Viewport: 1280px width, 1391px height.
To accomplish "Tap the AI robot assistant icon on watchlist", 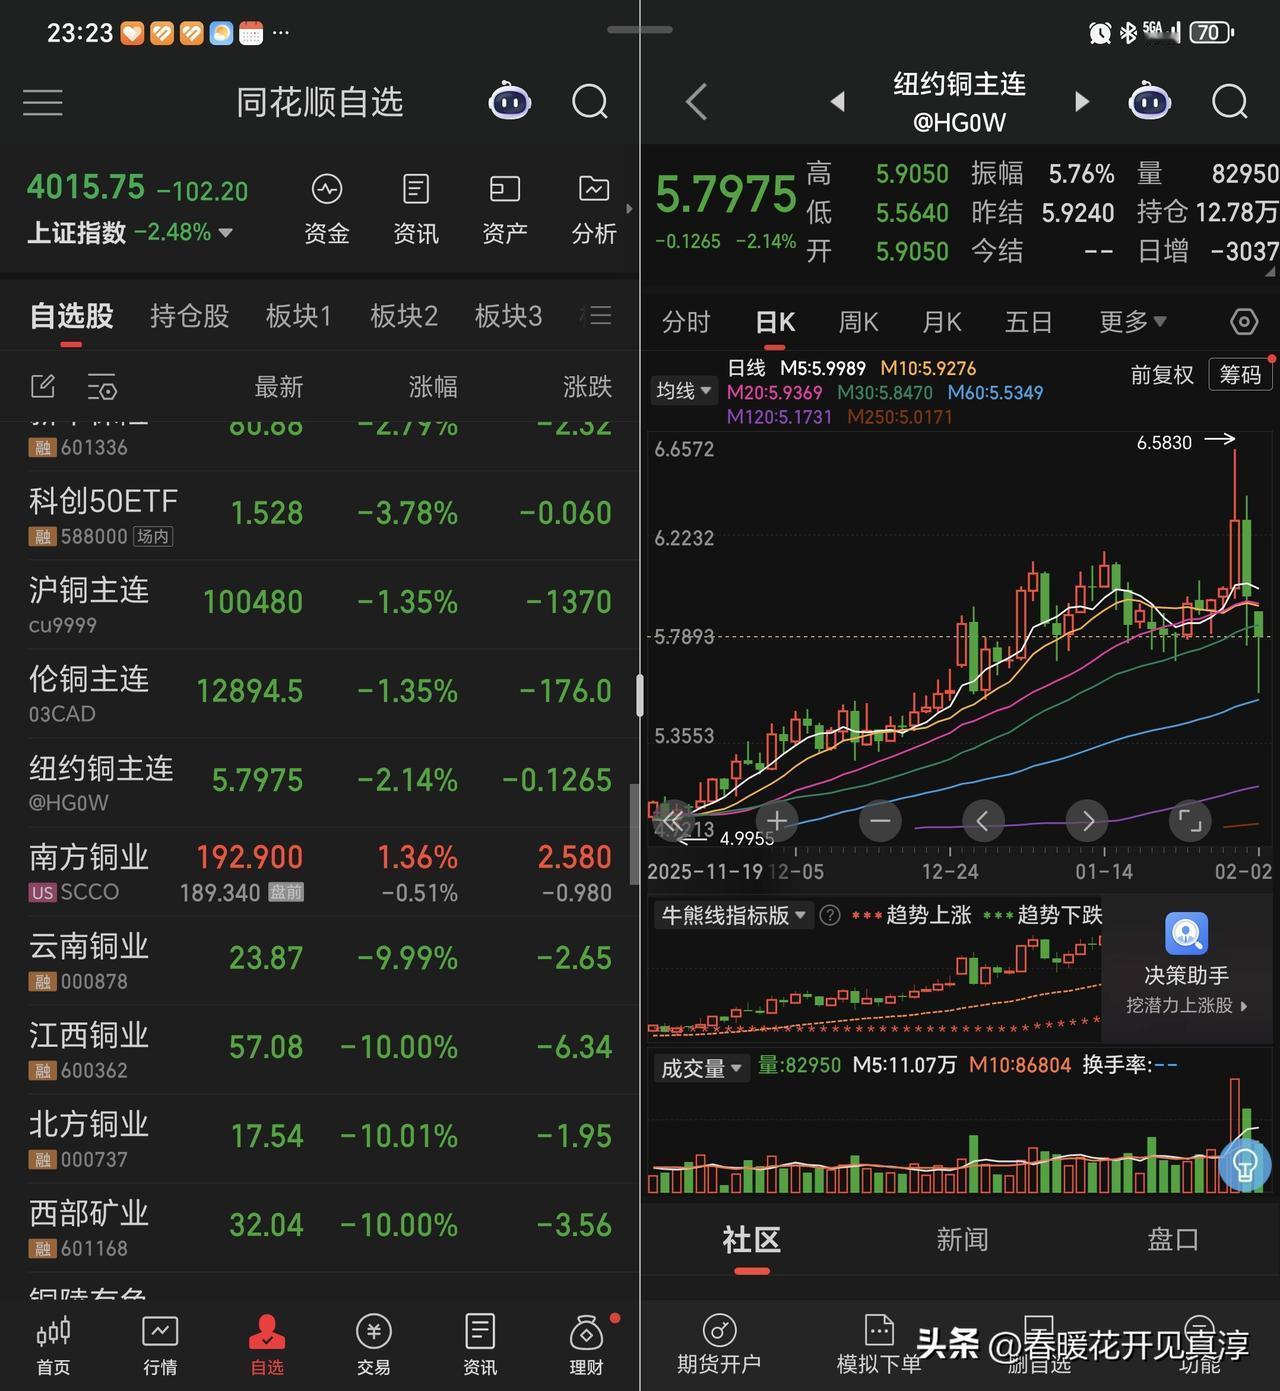I will pos(509,101).
